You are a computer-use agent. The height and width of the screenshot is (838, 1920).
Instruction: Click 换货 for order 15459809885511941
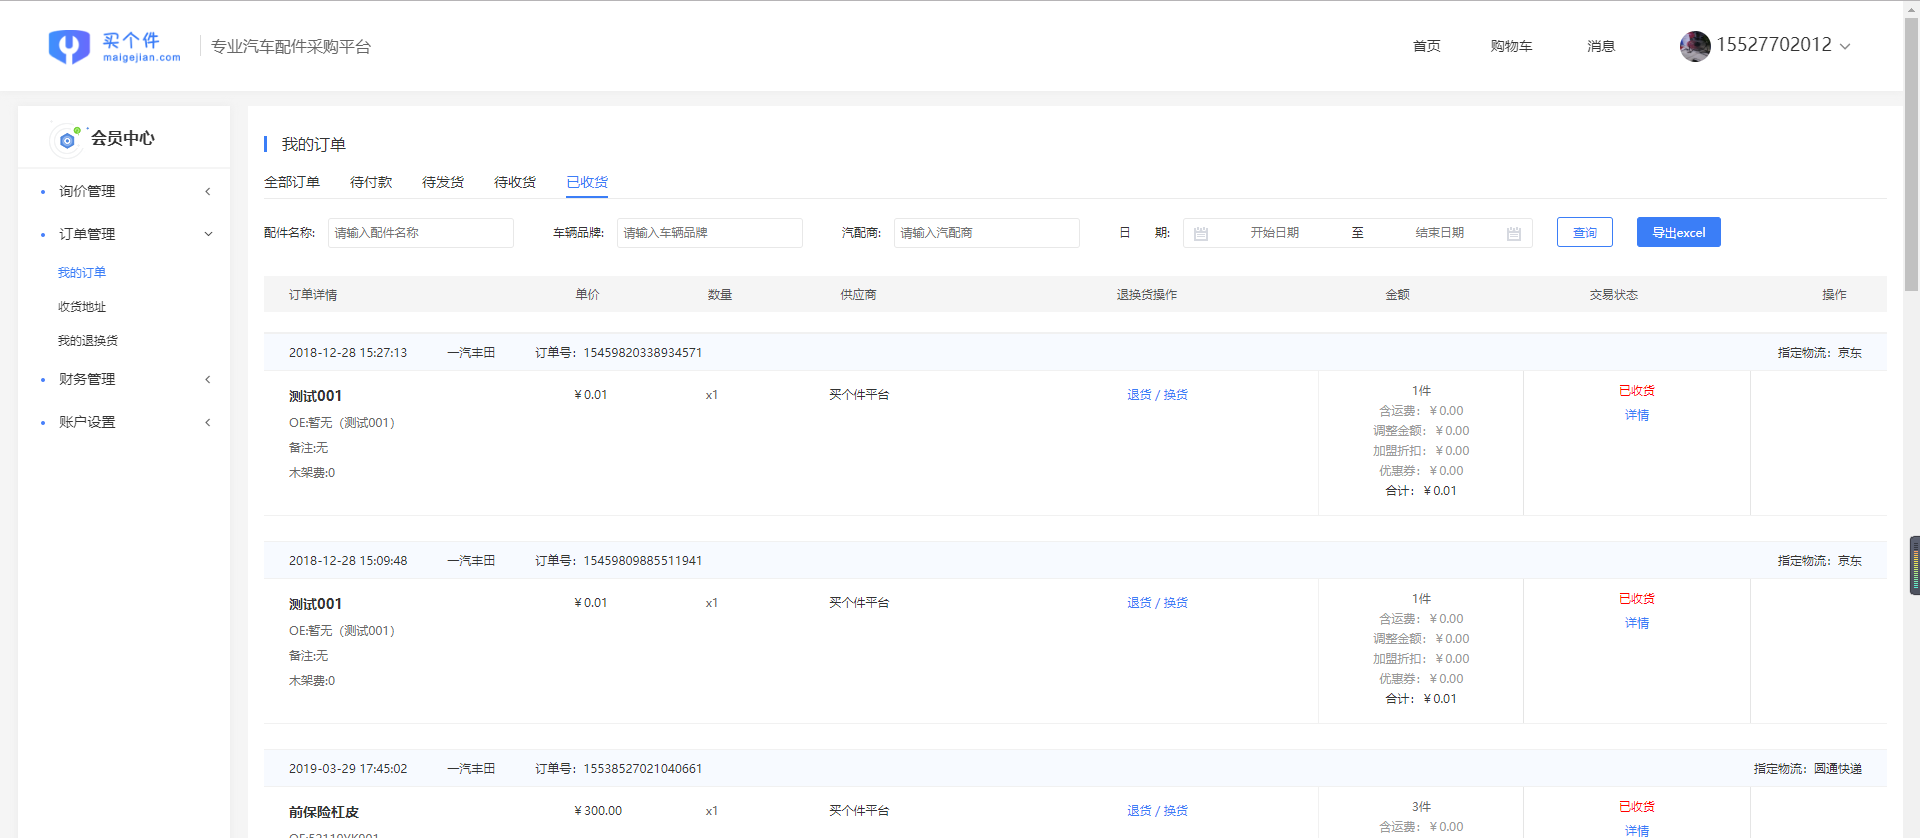(1176, 603)
